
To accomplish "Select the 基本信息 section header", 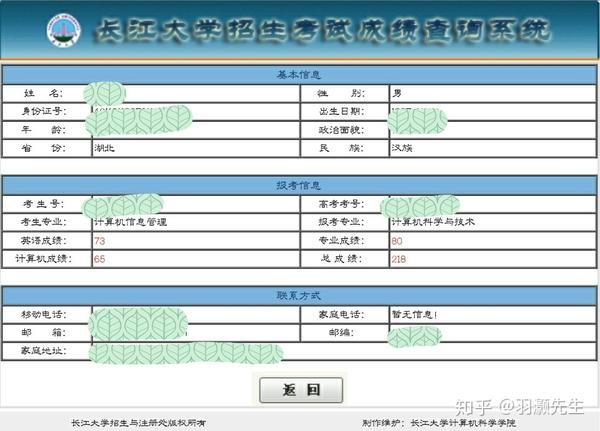I will coord(299,75).
